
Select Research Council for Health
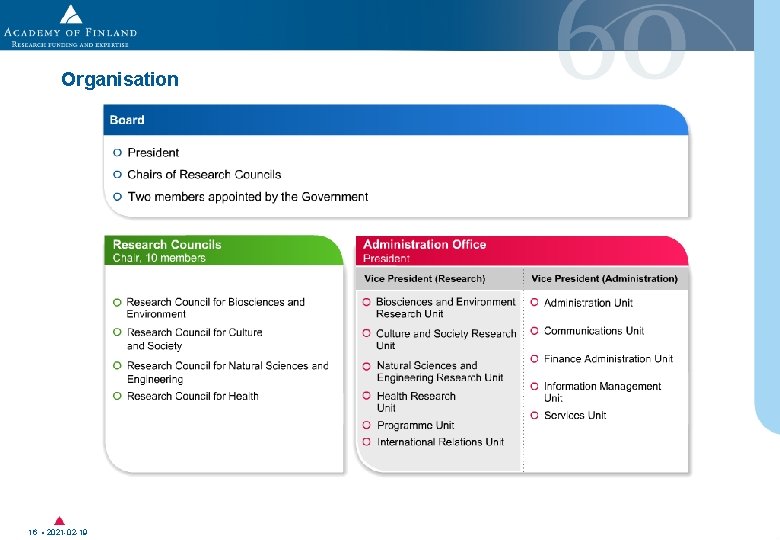193,396
